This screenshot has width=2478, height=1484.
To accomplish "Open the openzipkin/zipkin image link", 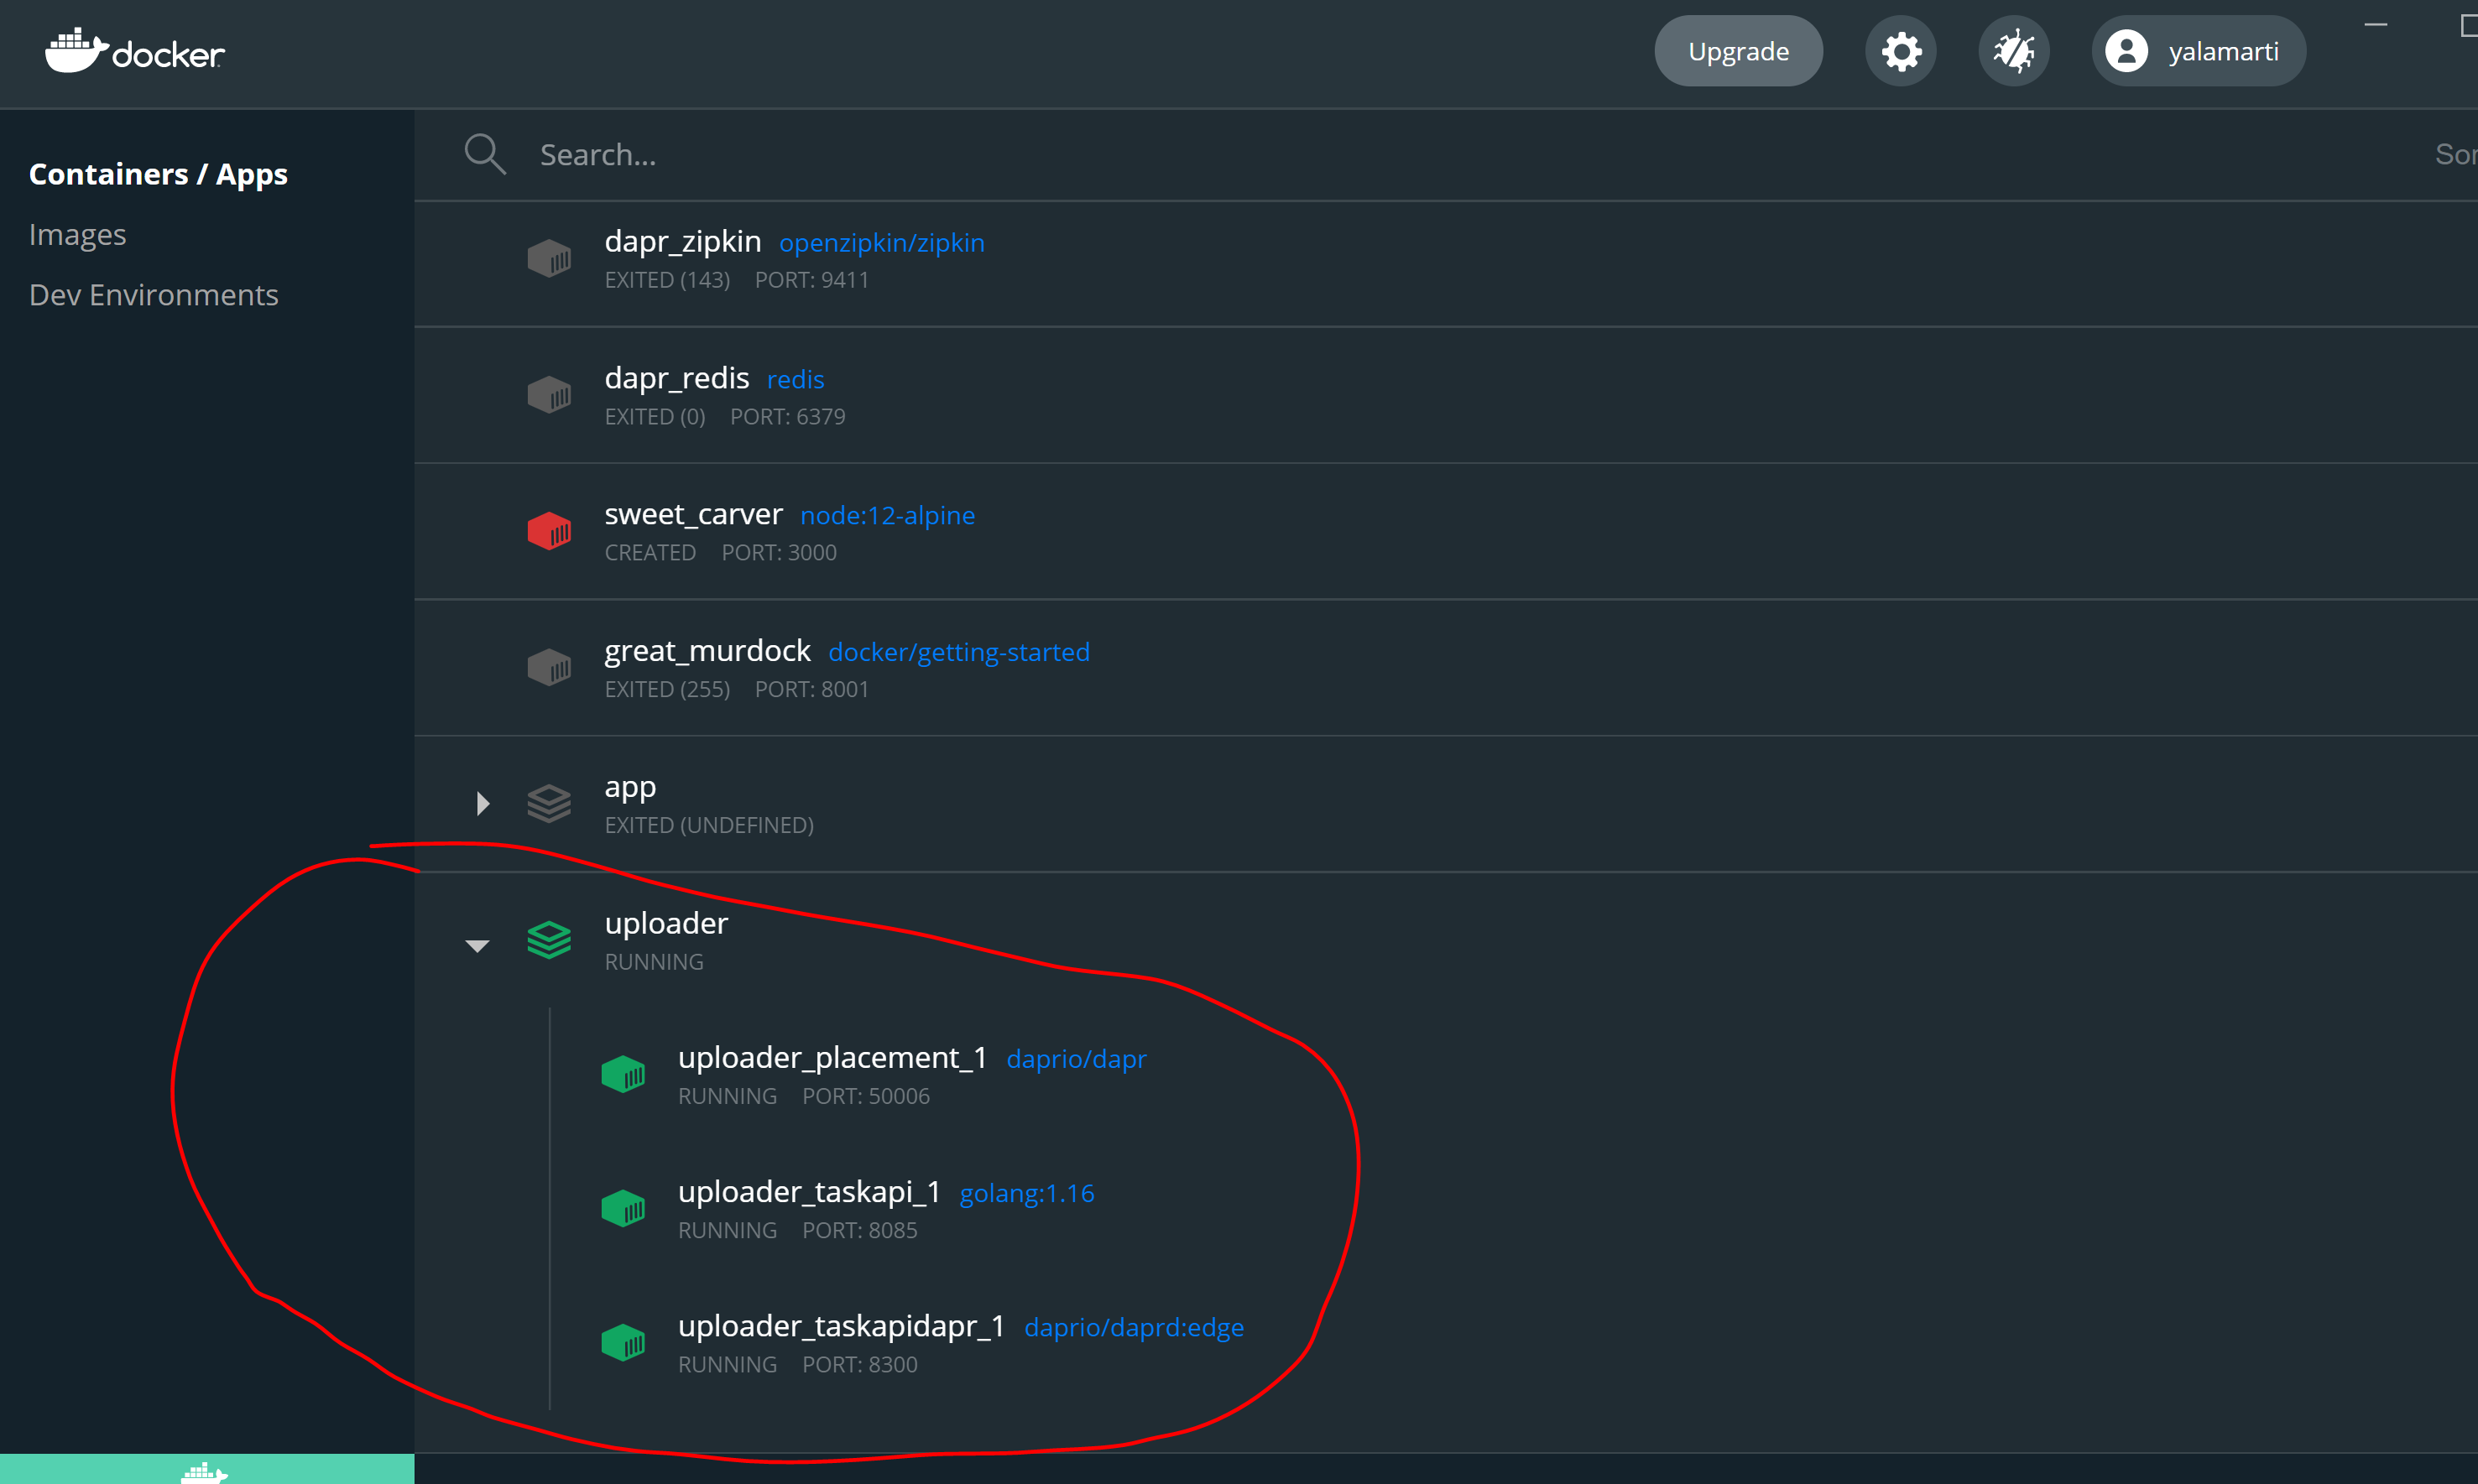I will pyautogui.click(x=881, y=243).
